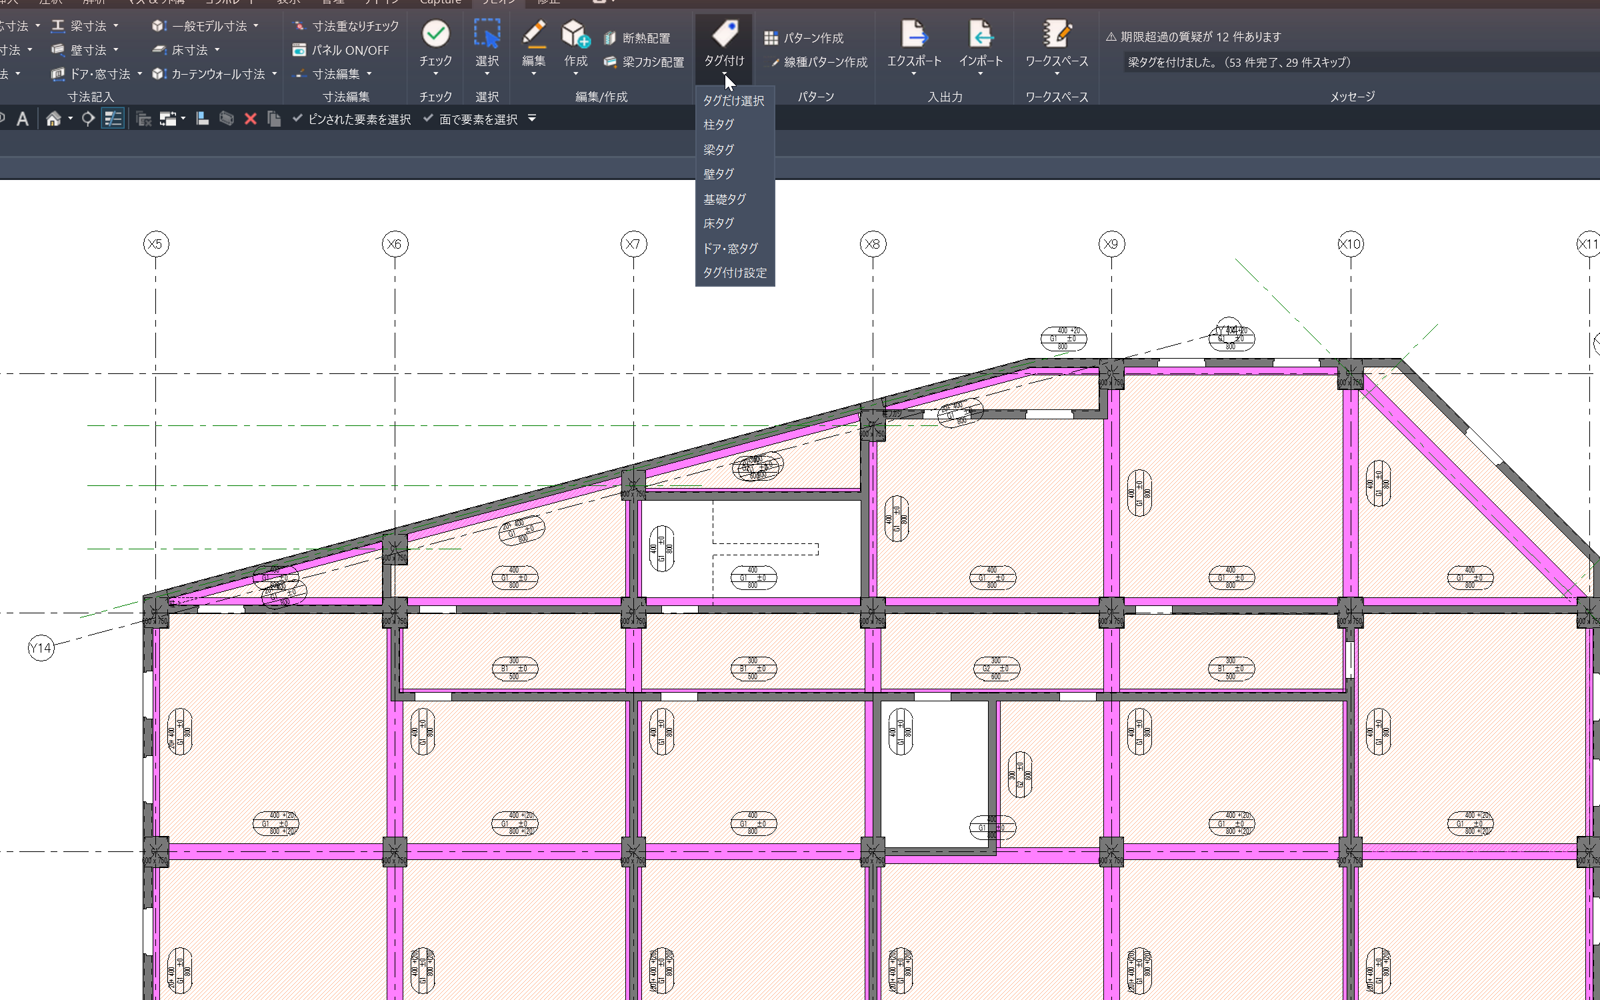Run 寸法重なりチェック

[346, 26]
